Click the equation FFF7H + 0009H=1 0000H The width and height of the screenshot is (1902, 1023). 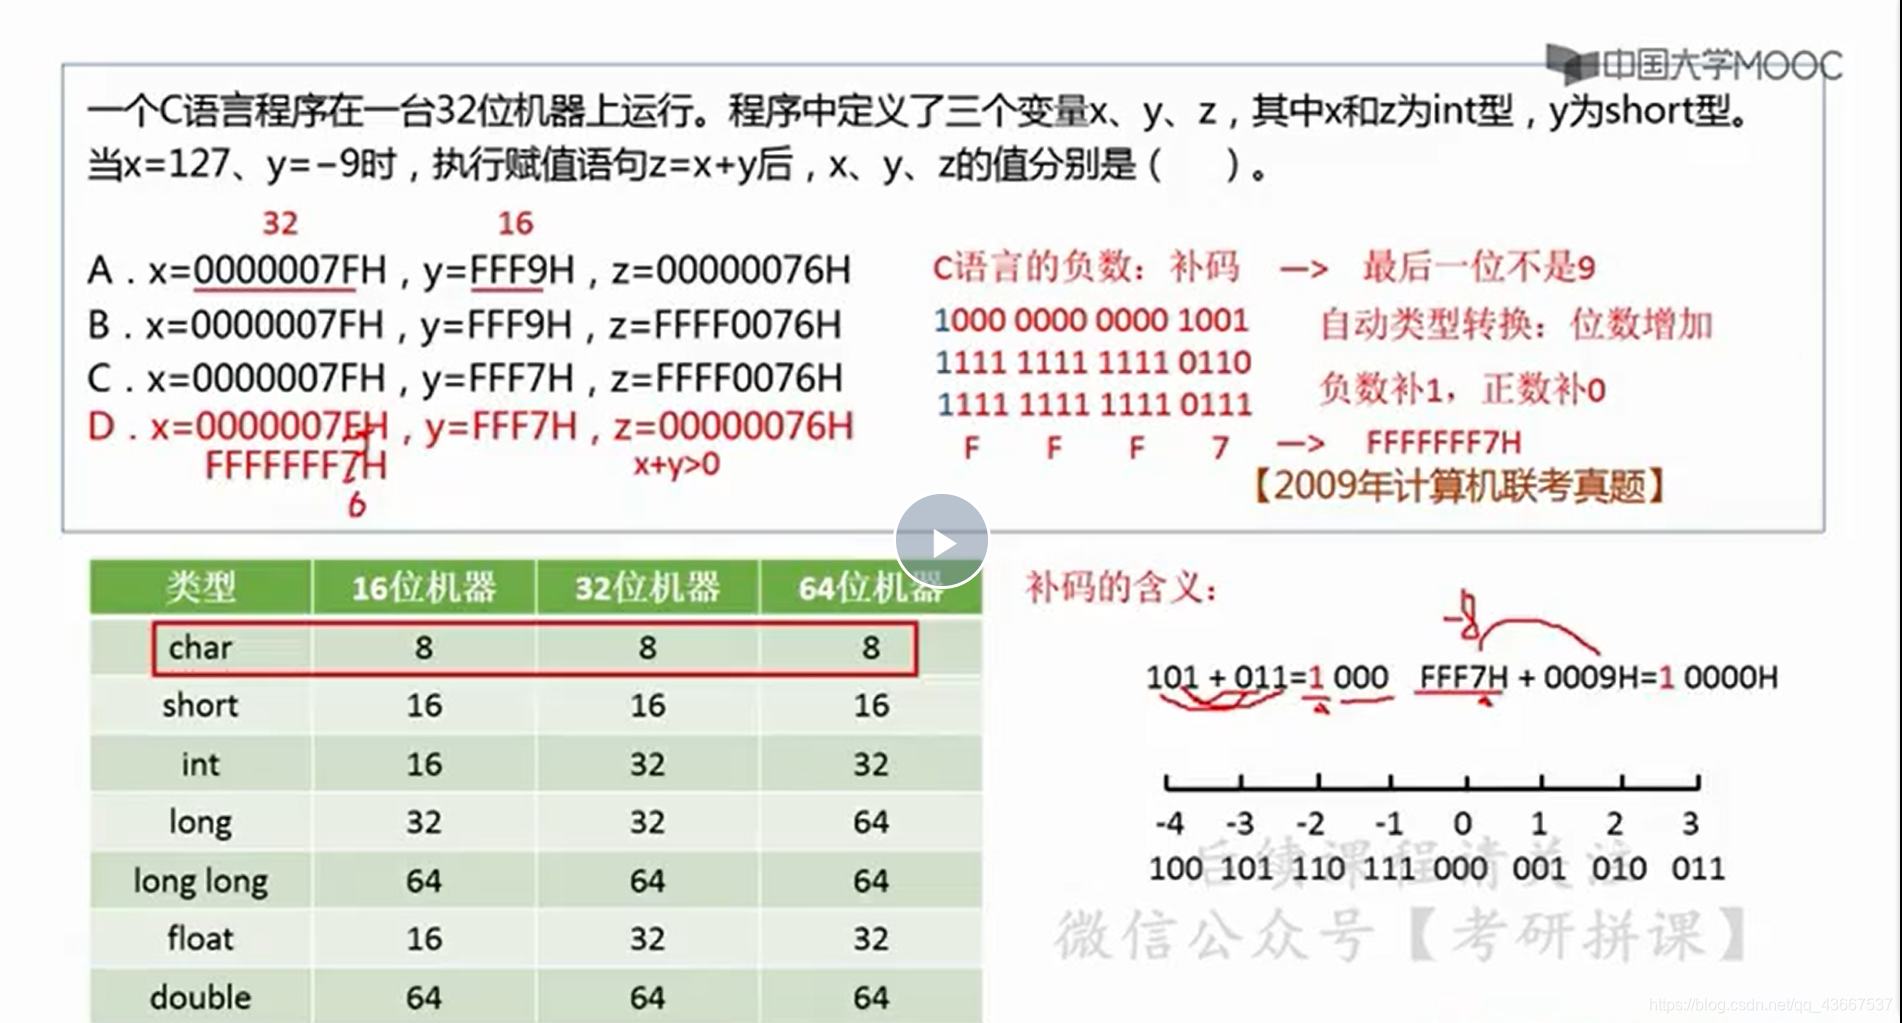(x=1598, y=677)
